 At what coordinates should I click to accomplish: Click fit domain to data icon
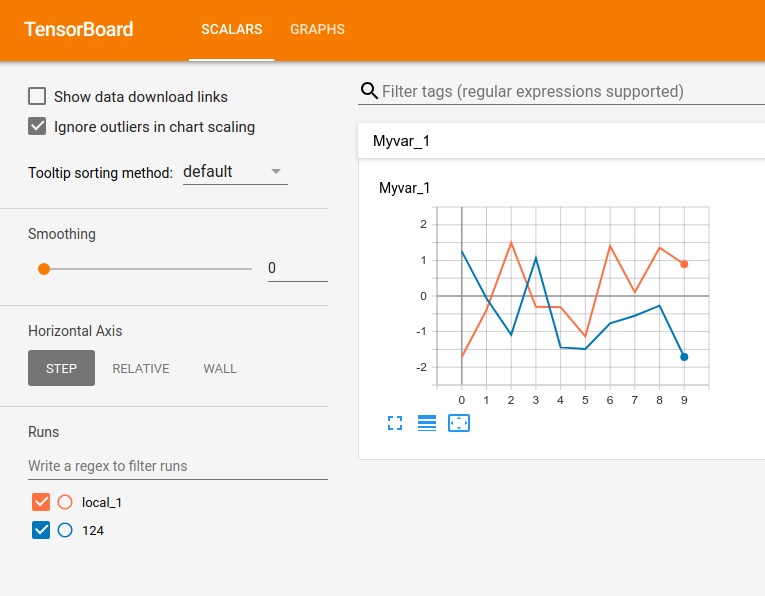click(459, 423)
